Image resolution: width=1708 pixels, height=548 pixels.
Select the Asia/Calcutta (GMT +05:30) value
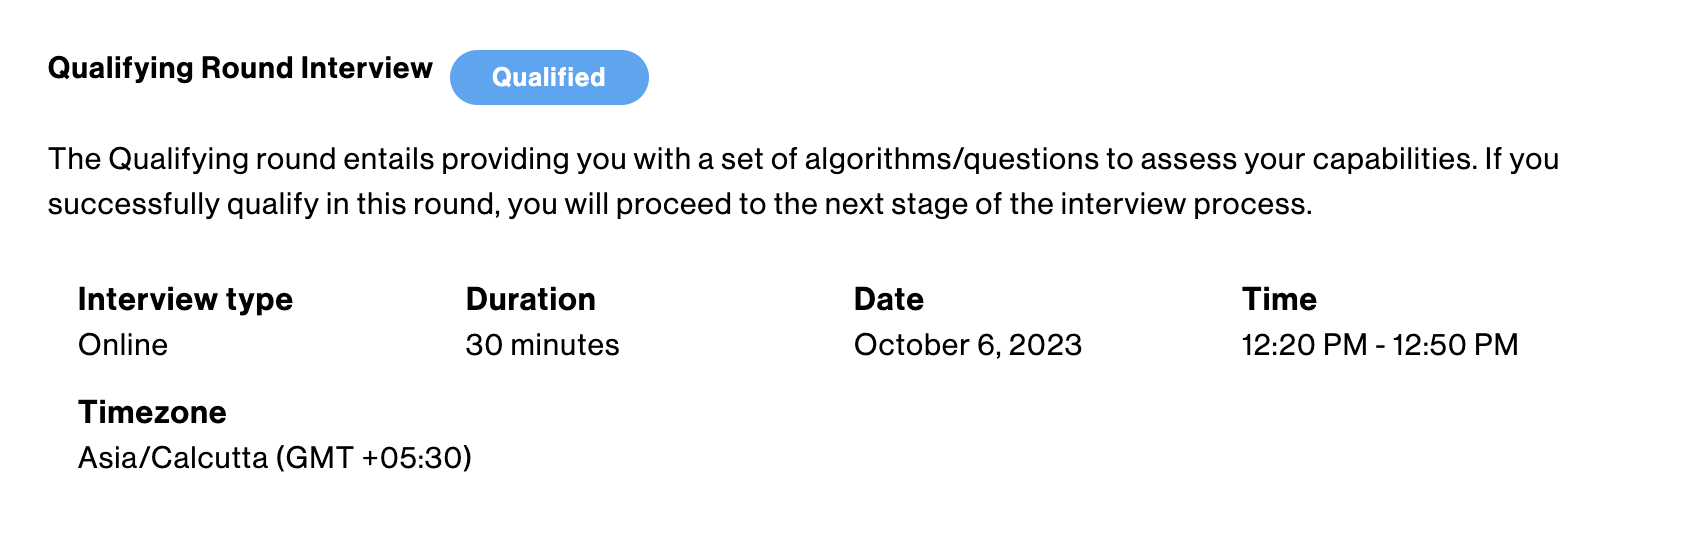pos(275,458)
